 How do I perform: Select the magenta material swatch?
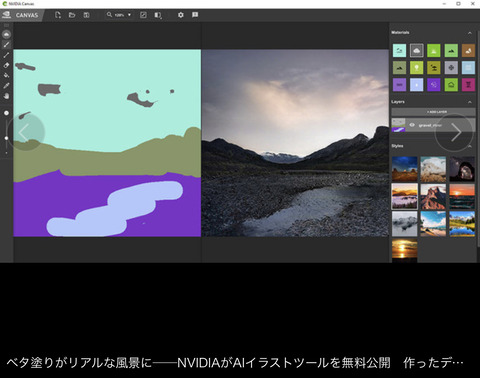click(x=468, y=85)
